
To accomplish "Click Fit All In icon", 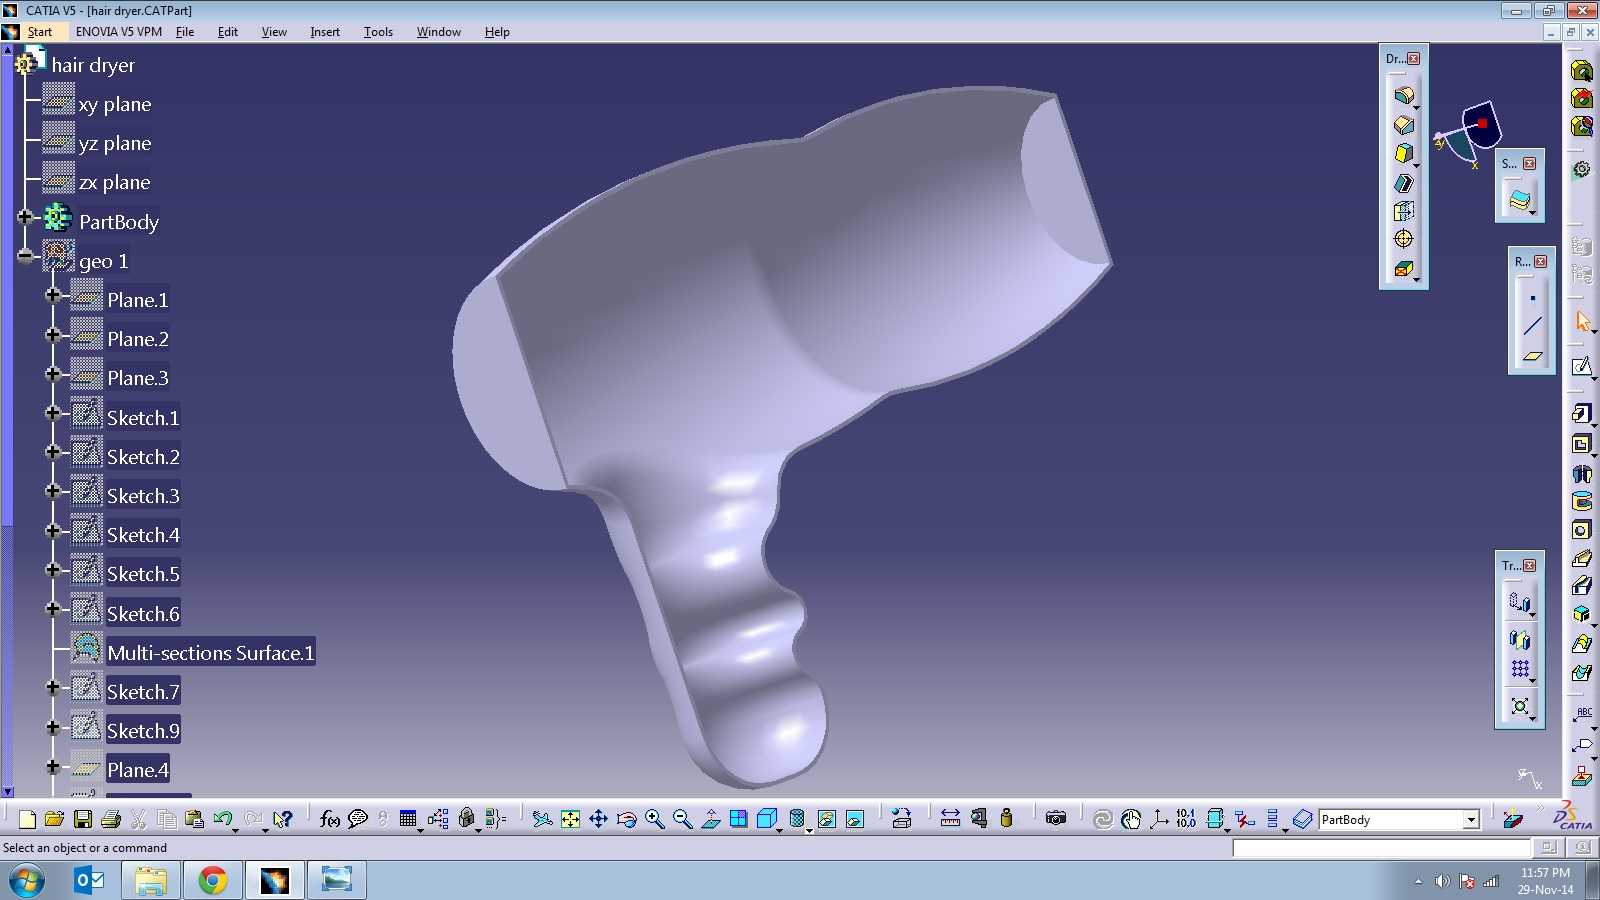I will [x=570, y=819].
